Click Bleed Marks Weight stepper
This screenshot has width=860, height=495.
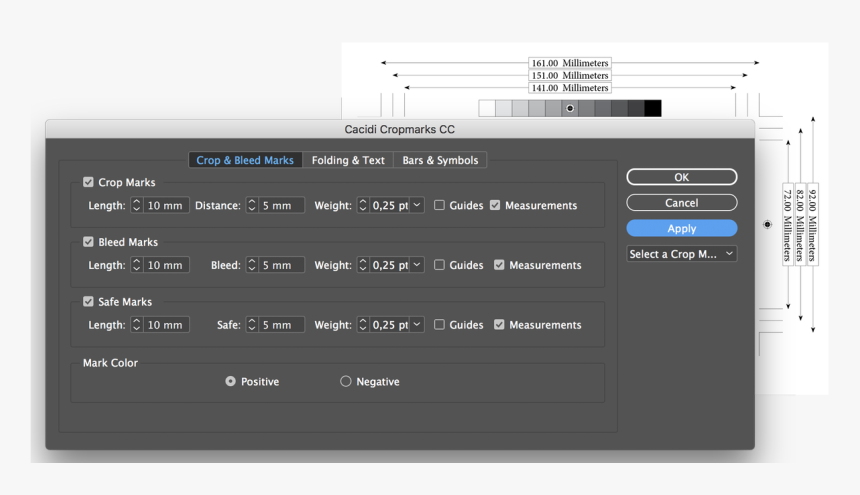coord(363,265)
